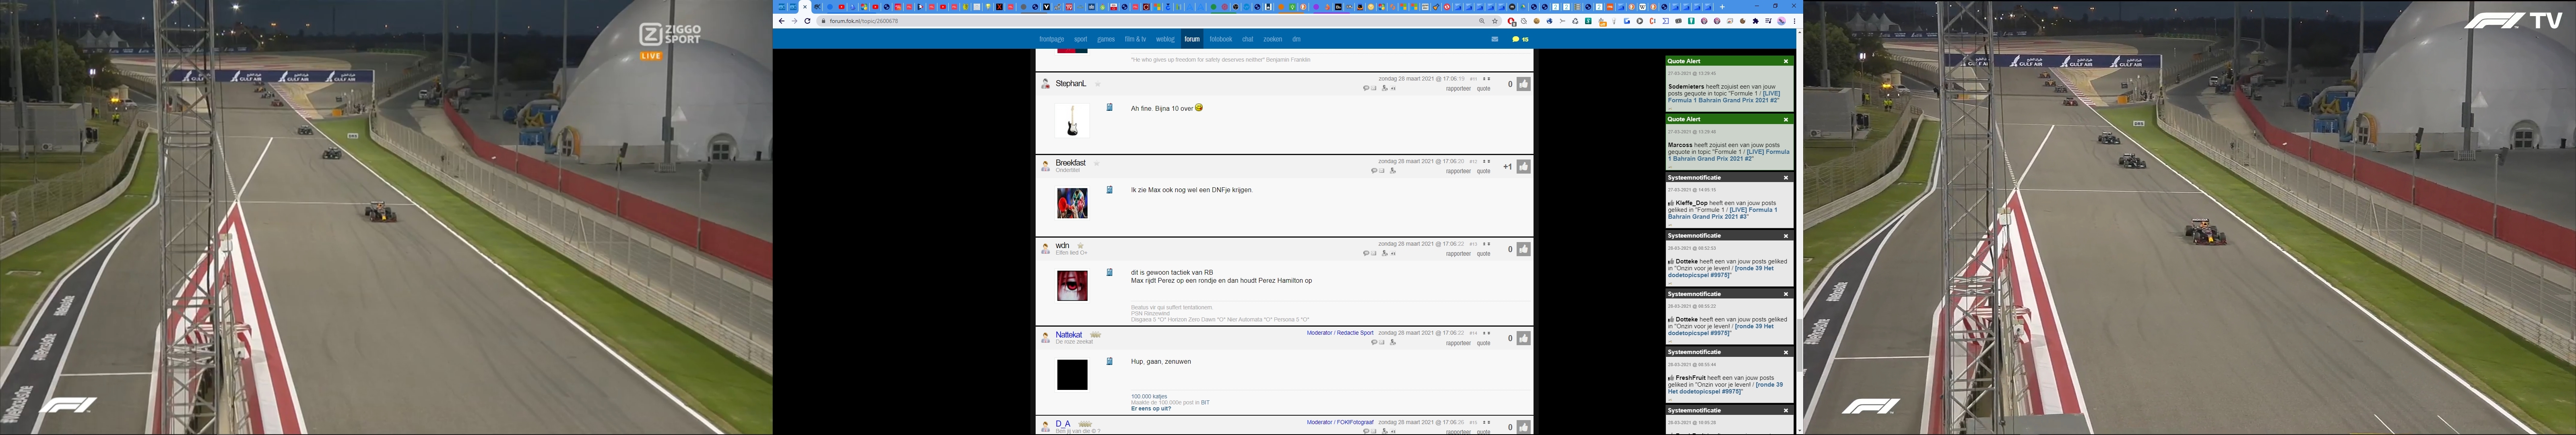
Task: Open post number #12 permalink
Action: point(1473,161)
